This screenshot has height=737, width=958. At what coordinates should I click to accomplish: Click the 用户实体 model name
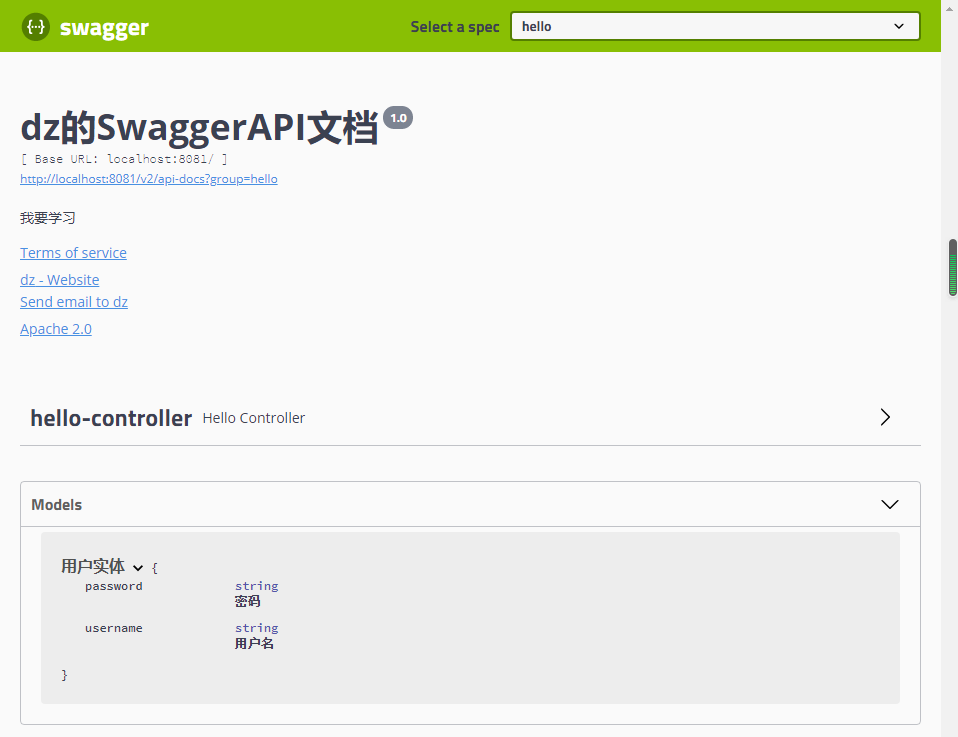point(93,566)
